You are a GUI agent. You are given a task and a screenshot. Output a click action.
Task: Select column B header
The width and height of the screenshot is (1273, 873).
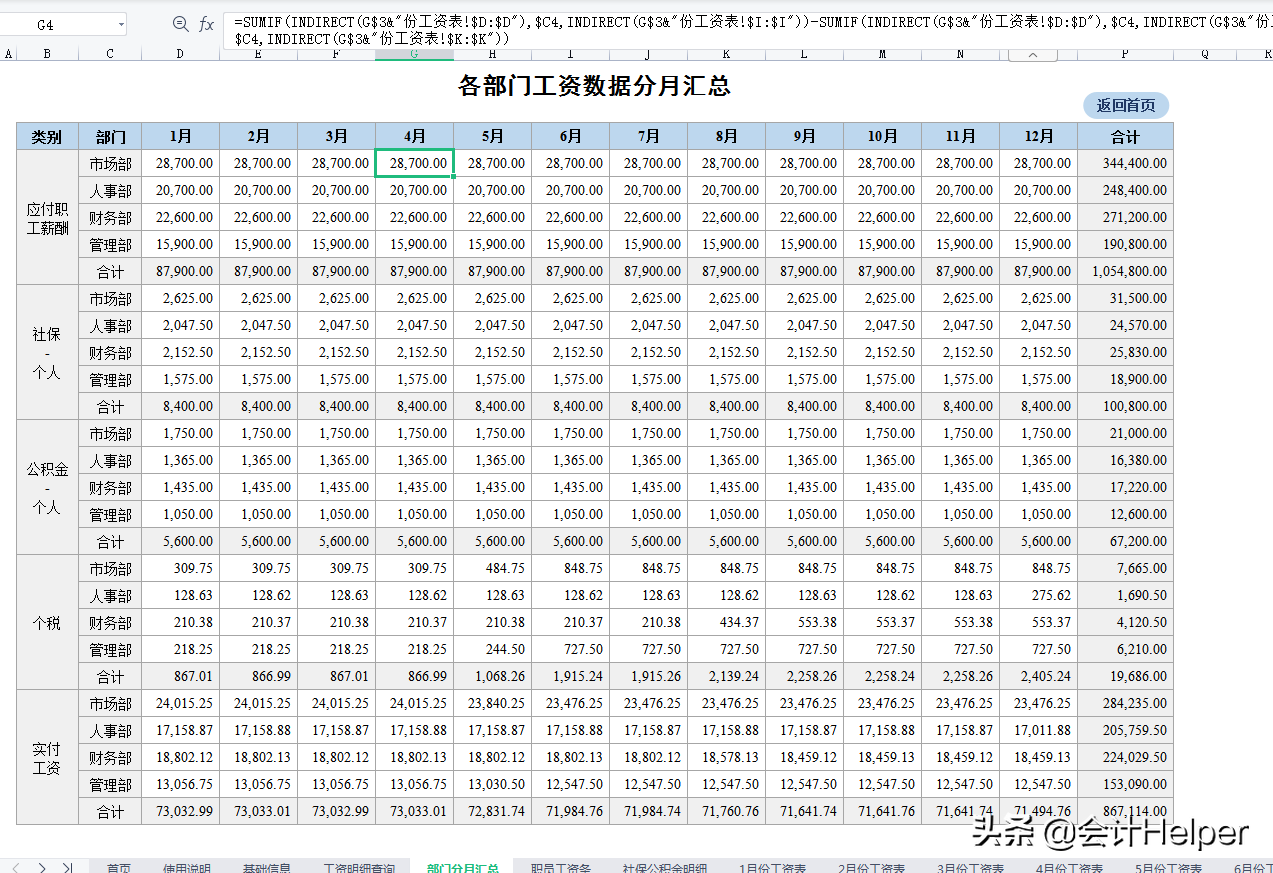(47, 55)
